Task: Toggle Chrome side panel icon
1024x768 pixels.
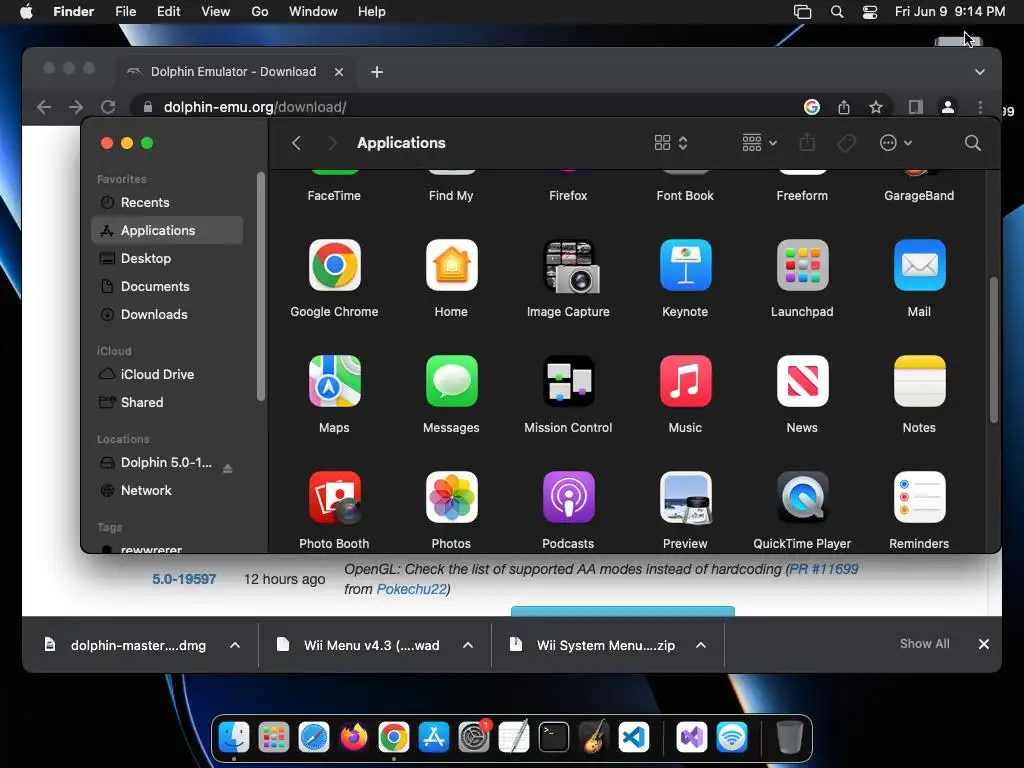Action: pos(916,107)
